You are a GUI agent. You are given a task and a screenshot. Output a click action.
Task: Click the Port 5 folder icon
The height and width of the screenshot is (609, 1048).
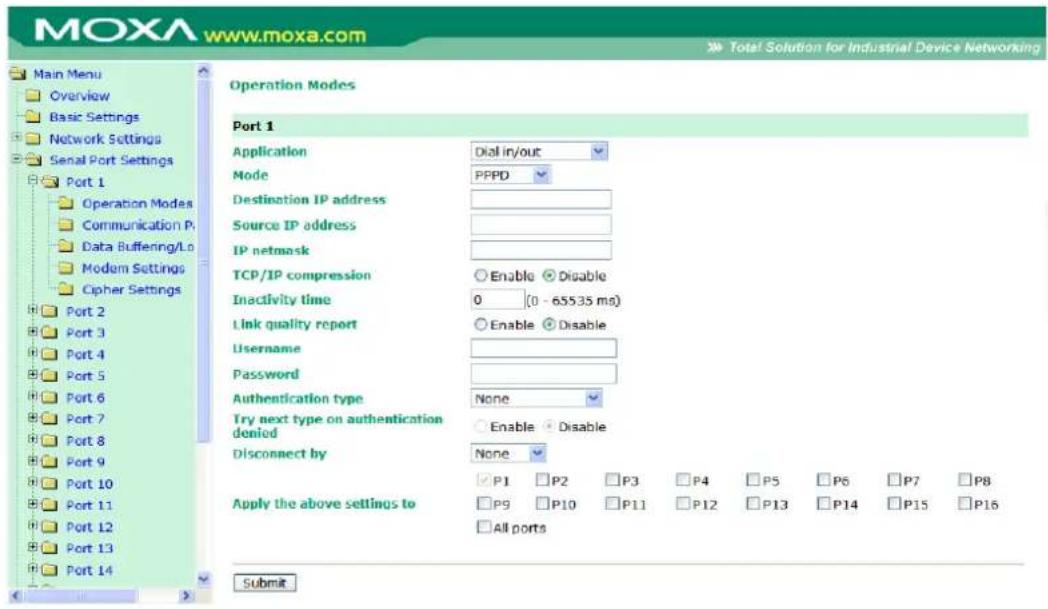(x=50, y=376)
